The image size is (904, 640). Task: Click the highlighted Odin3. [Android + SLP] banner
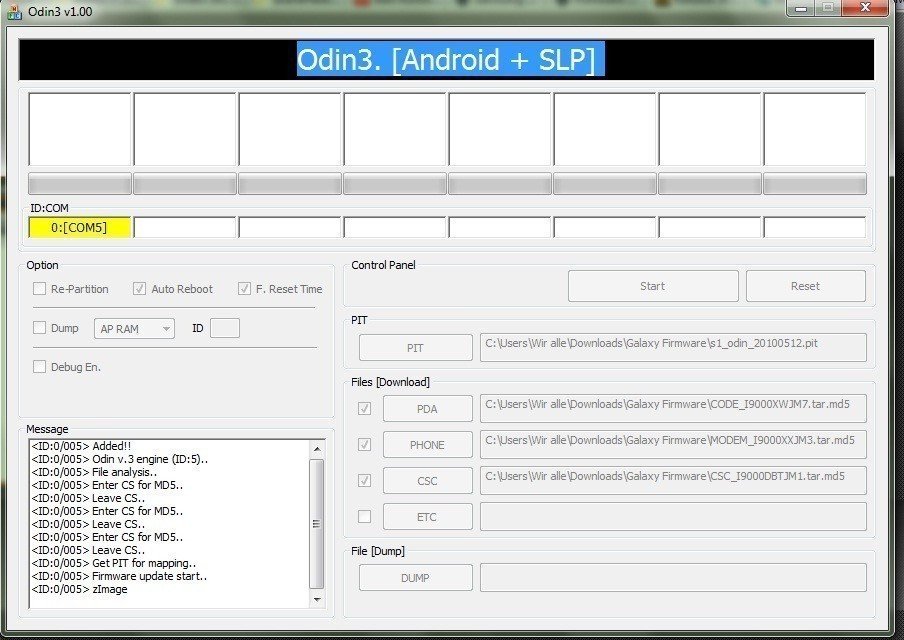(450, 59)
